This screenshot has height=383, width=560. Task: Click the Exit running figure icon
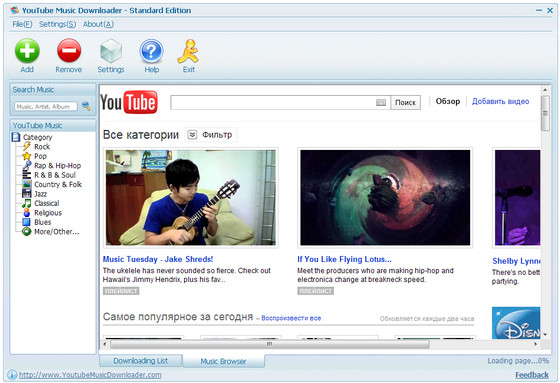[188, 51]
